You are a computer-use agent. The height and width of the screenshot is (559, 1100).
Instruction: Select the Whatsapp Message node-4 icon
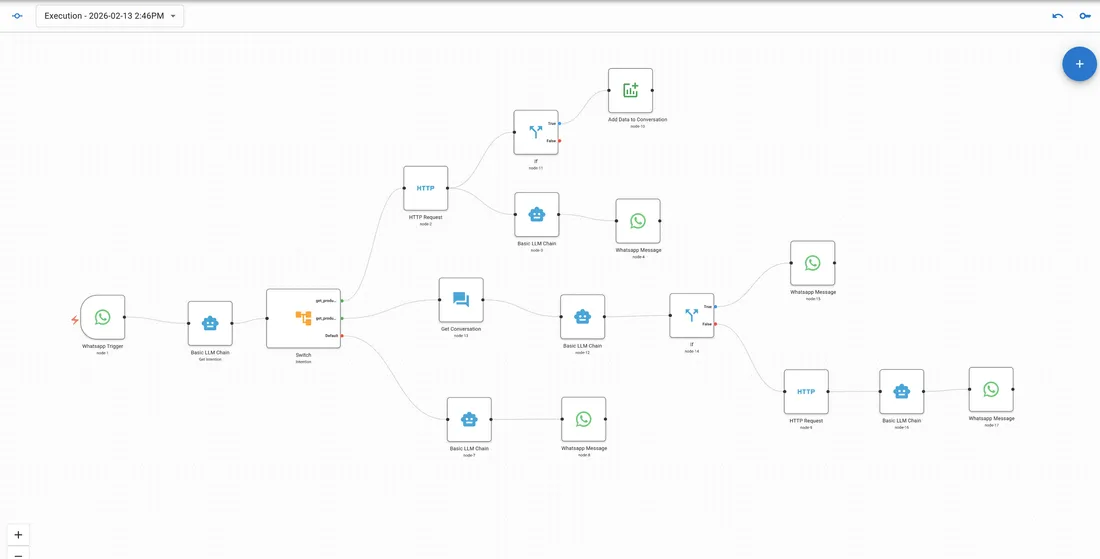(638, 221)
